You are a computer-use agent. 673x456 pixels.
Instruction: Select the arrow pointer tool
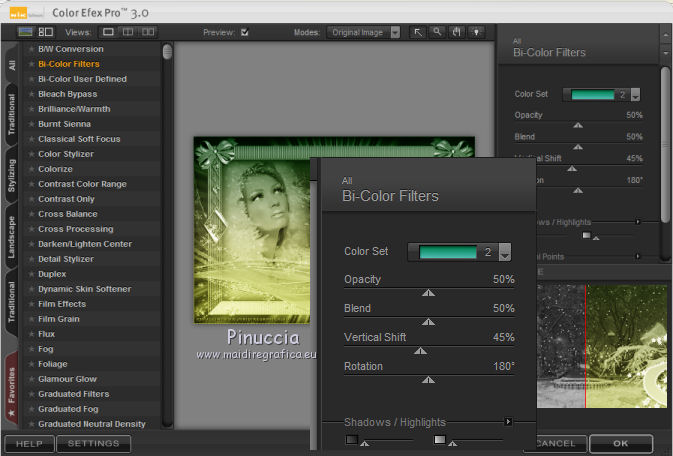click(418, 32)
